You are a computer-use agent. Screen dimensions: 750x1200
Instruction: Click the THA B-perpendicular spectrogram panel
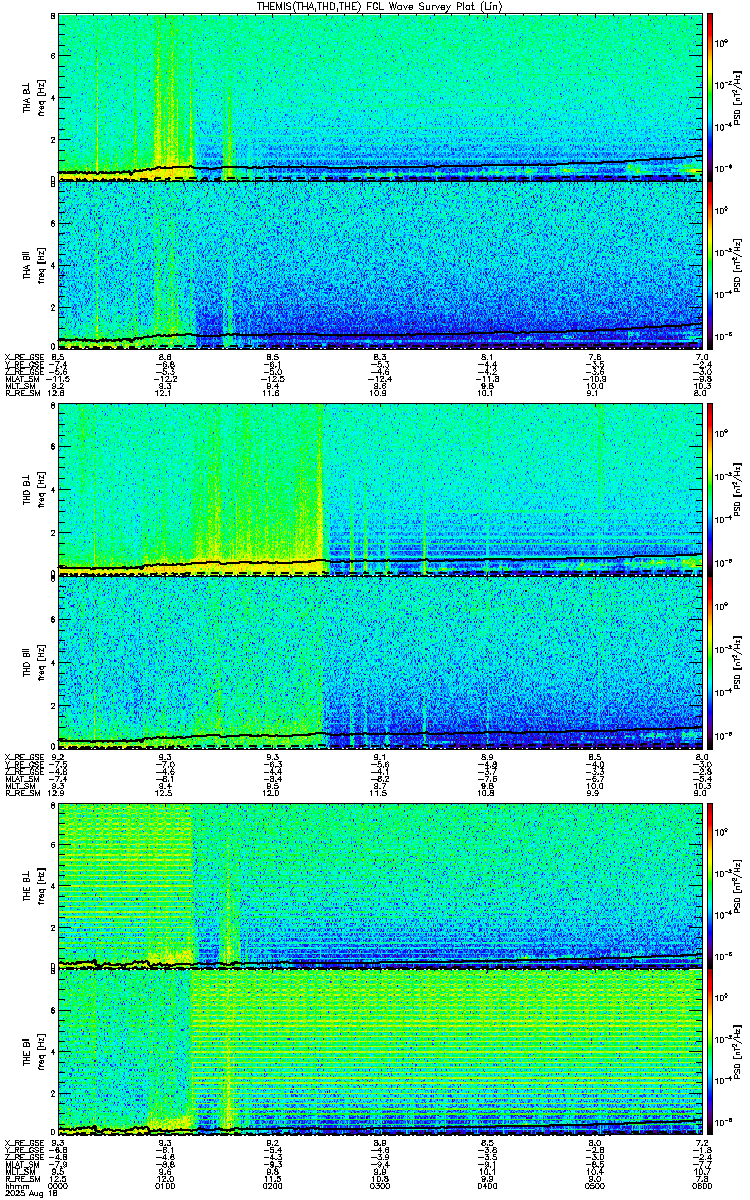[x=380, y=96]
